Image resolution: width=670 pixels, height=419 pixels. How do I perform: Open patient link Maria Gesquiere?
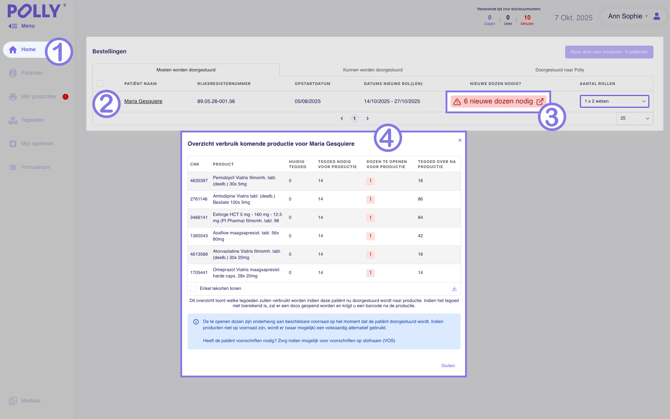click(143, 101)
